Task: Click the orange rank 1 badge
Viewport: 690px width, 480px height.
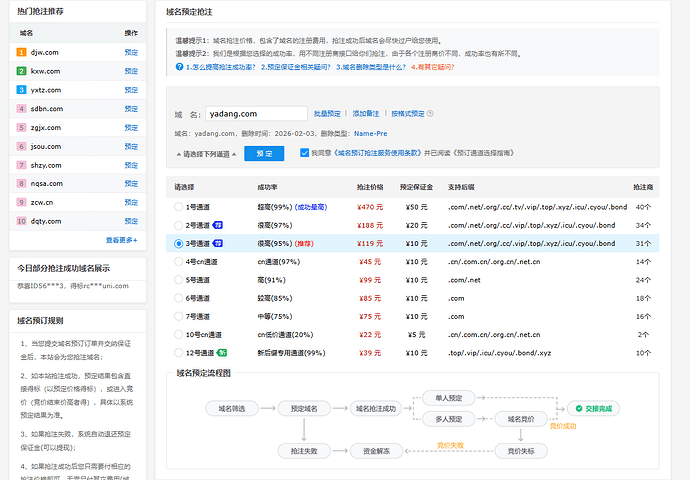Action: coord(21,52)
